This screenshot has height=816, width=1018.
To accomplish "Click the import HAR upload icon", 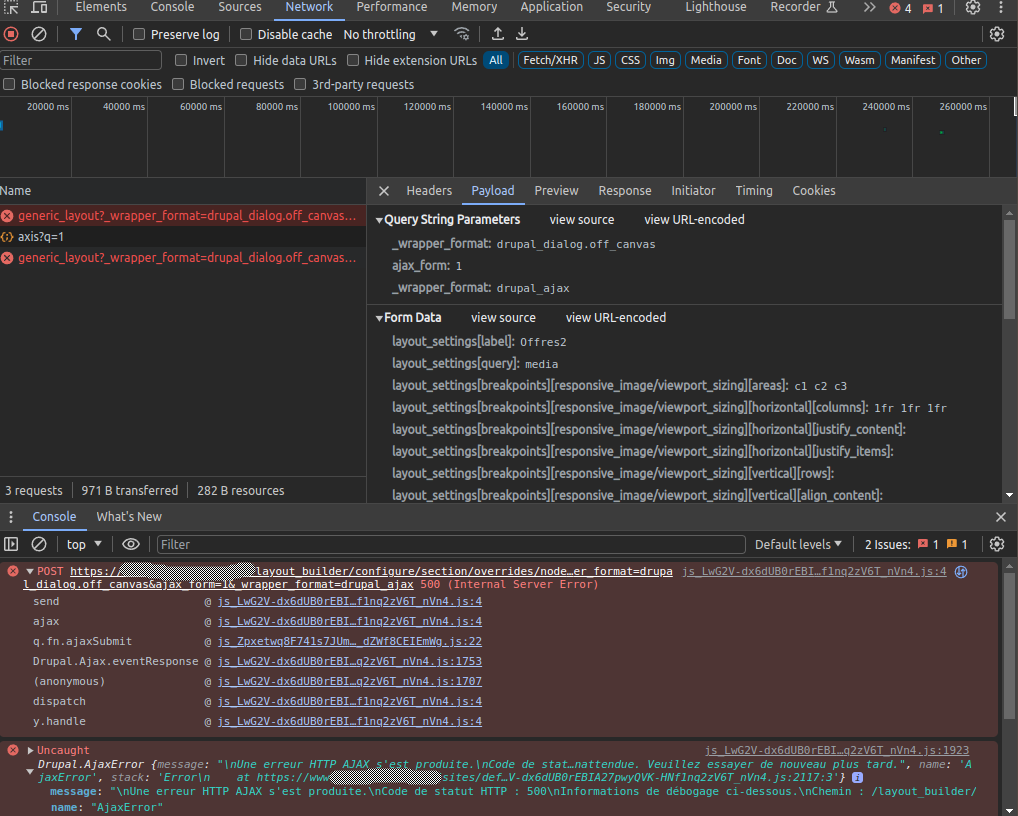I will [x=497, y=34].
